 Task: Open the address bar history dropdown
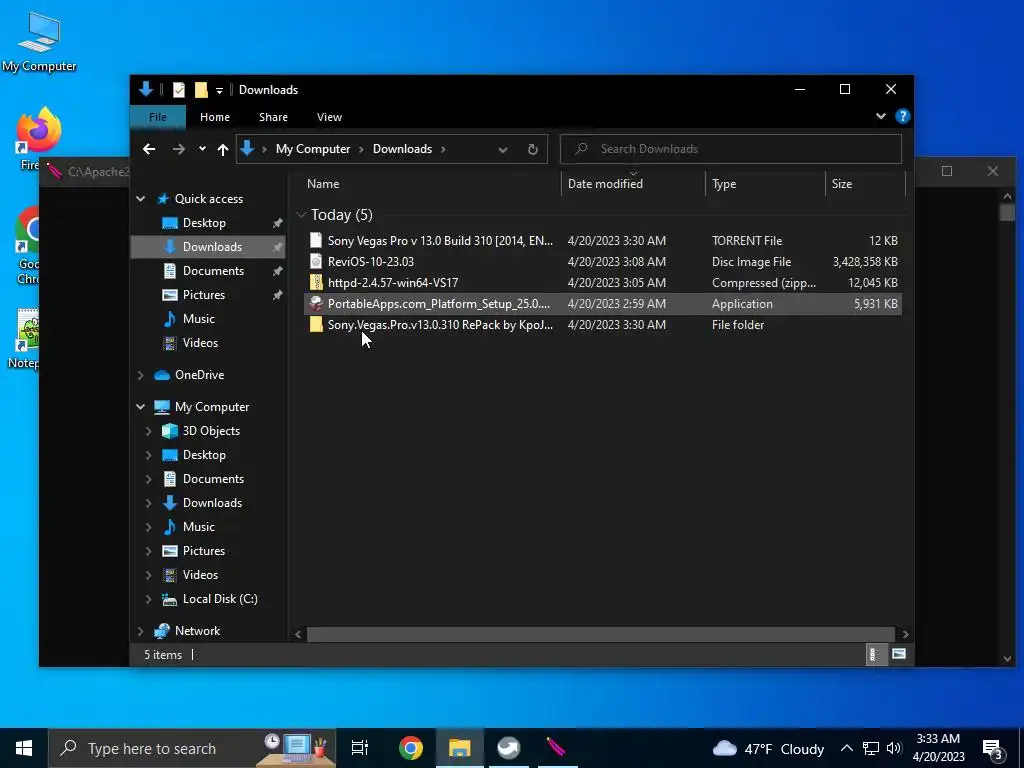coord(503,150)
